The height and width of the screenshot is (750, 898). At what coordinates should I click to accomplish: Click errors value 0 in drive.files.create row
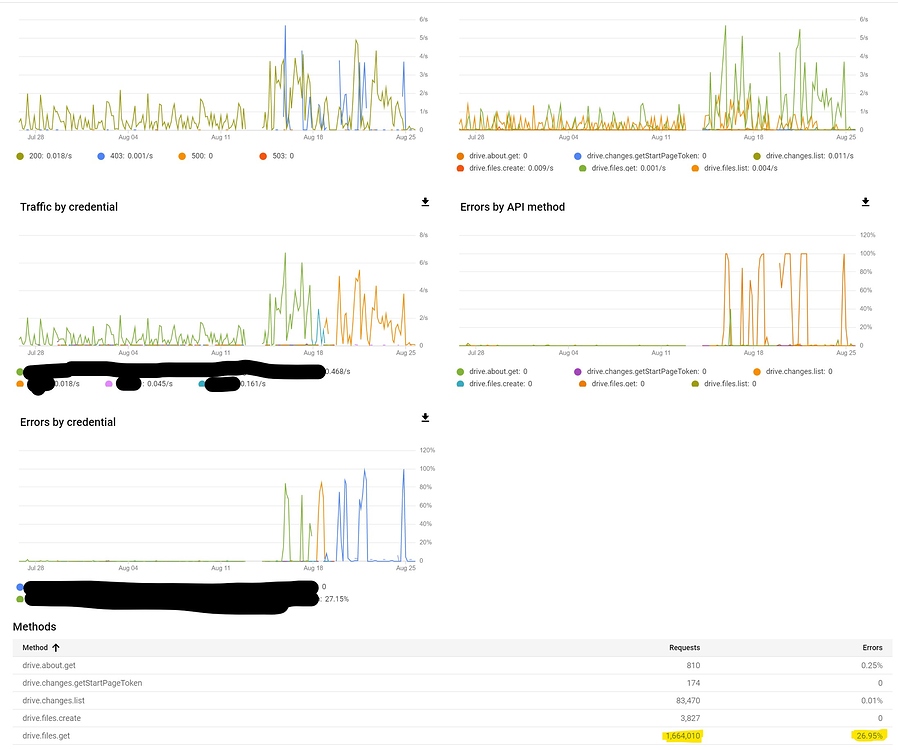coord(880,719)
